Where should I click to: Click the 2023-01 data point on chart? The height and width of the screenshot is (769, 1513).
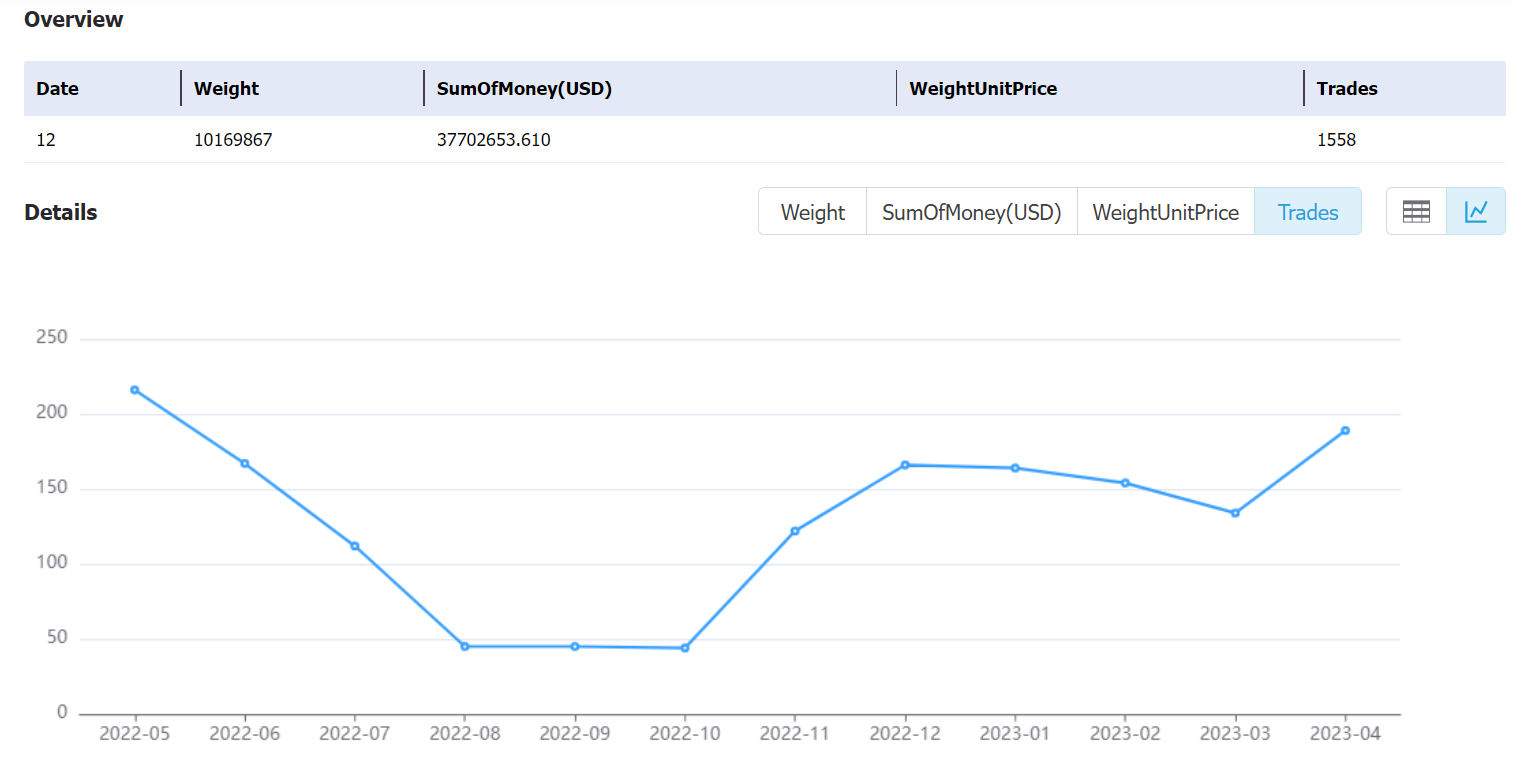(1015, 468)
